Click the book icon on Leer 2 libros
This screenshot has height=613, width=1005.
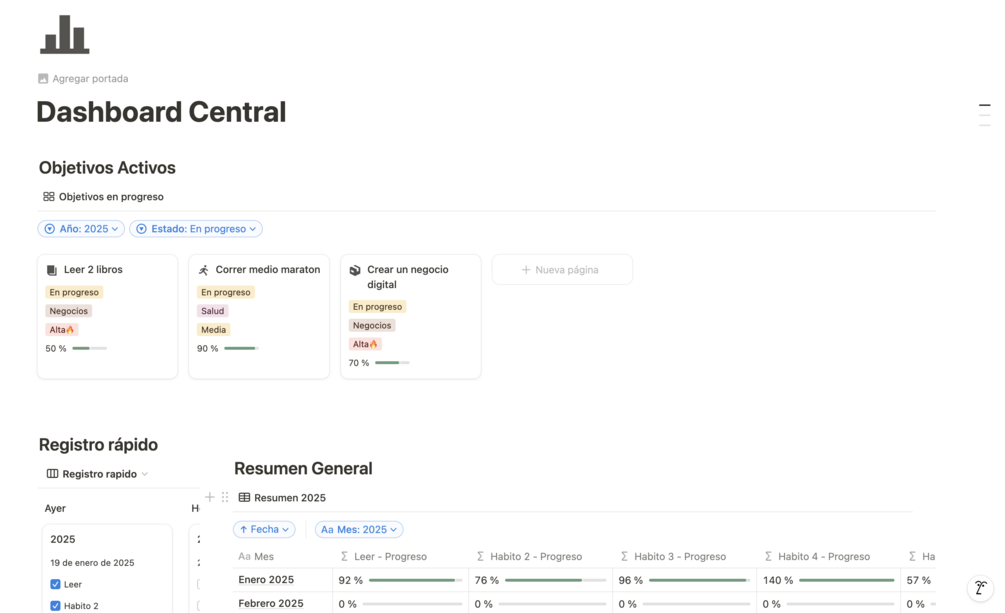(x=52, y=270)
